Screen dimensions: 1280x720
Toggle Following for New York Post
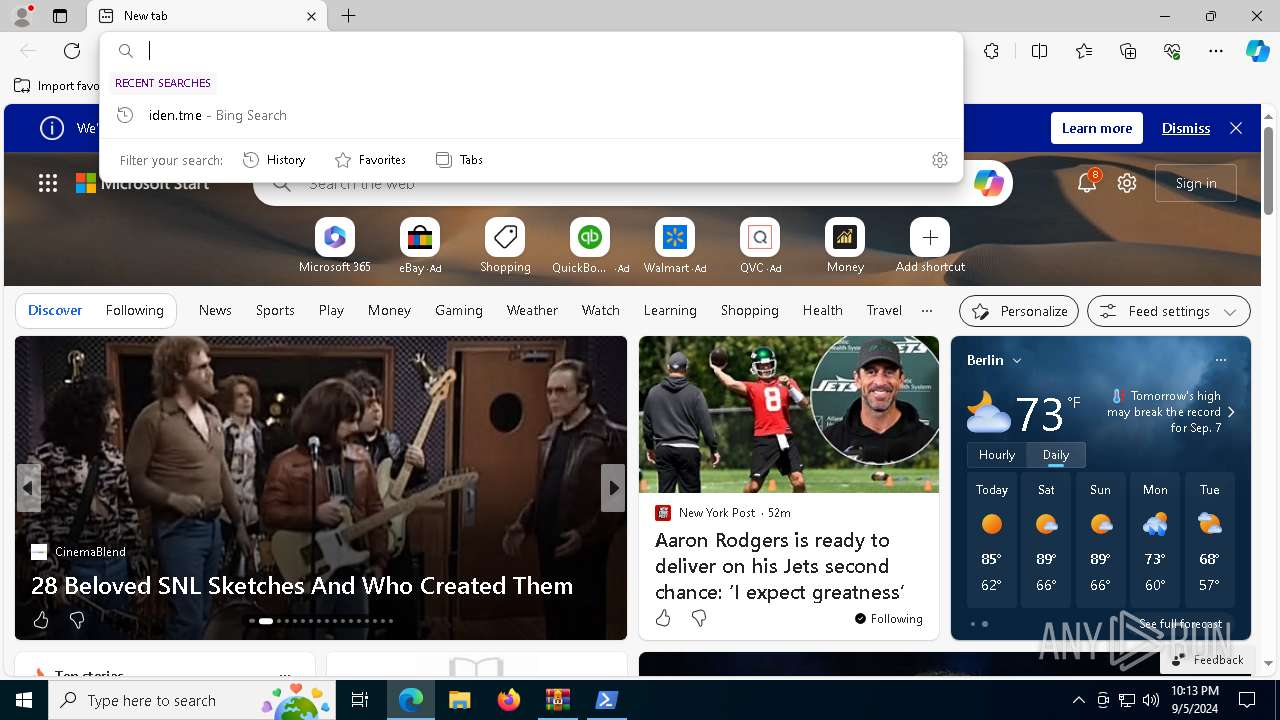tap(889, 619)
